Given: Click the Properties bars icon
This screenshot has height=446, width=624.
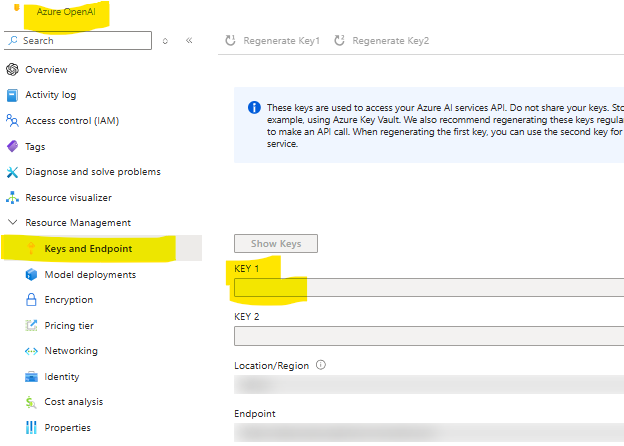Looking at the screenshot, I should pos(31,428).
